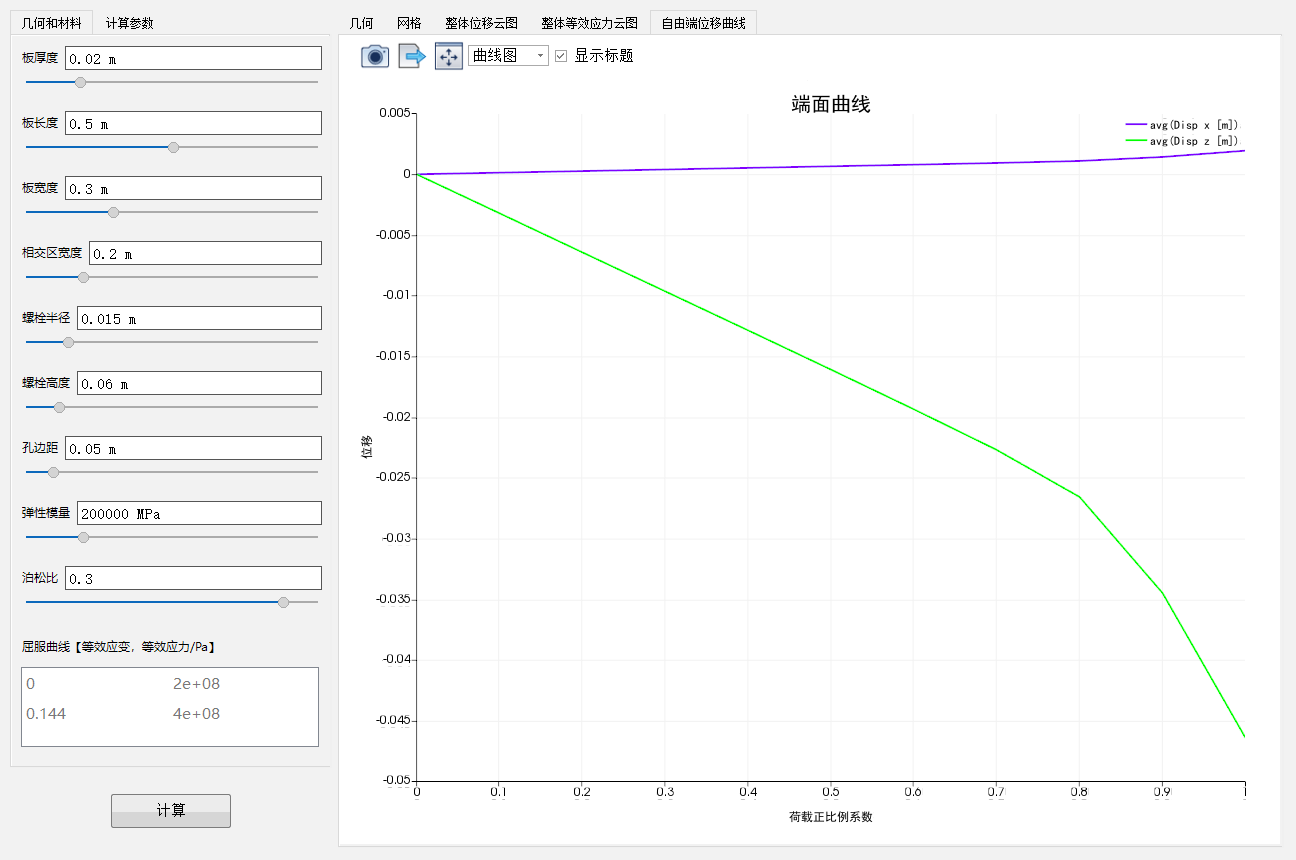Toggle the 显示标题 checkbox
The image size is (1296, 860).
pos(561,56)
